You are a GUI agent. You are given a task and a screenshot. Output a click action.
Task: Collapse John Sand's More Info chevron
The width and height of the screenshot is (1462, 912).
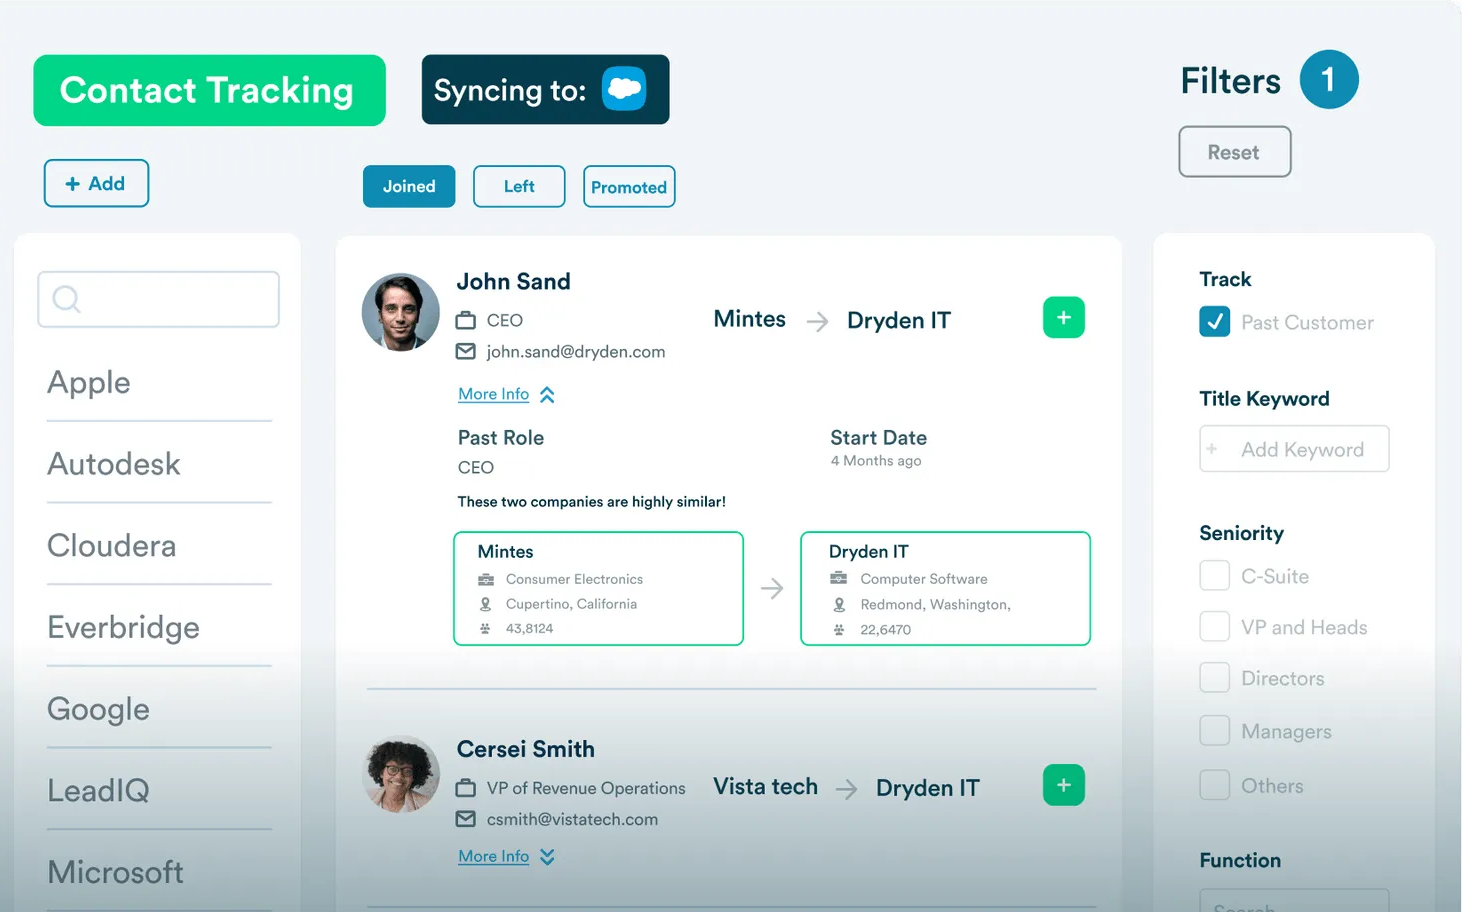pos(547,395)
